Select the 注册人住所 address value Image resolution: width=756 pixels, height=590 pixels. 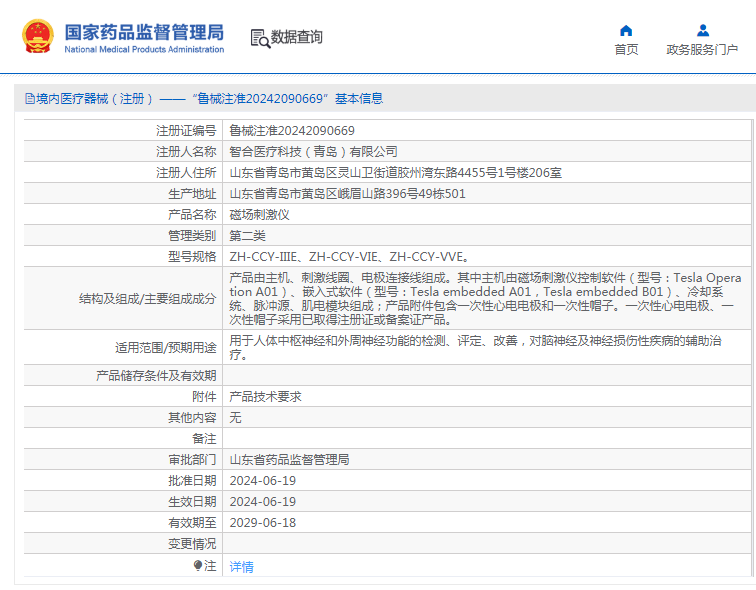click(x=395, y=173)
